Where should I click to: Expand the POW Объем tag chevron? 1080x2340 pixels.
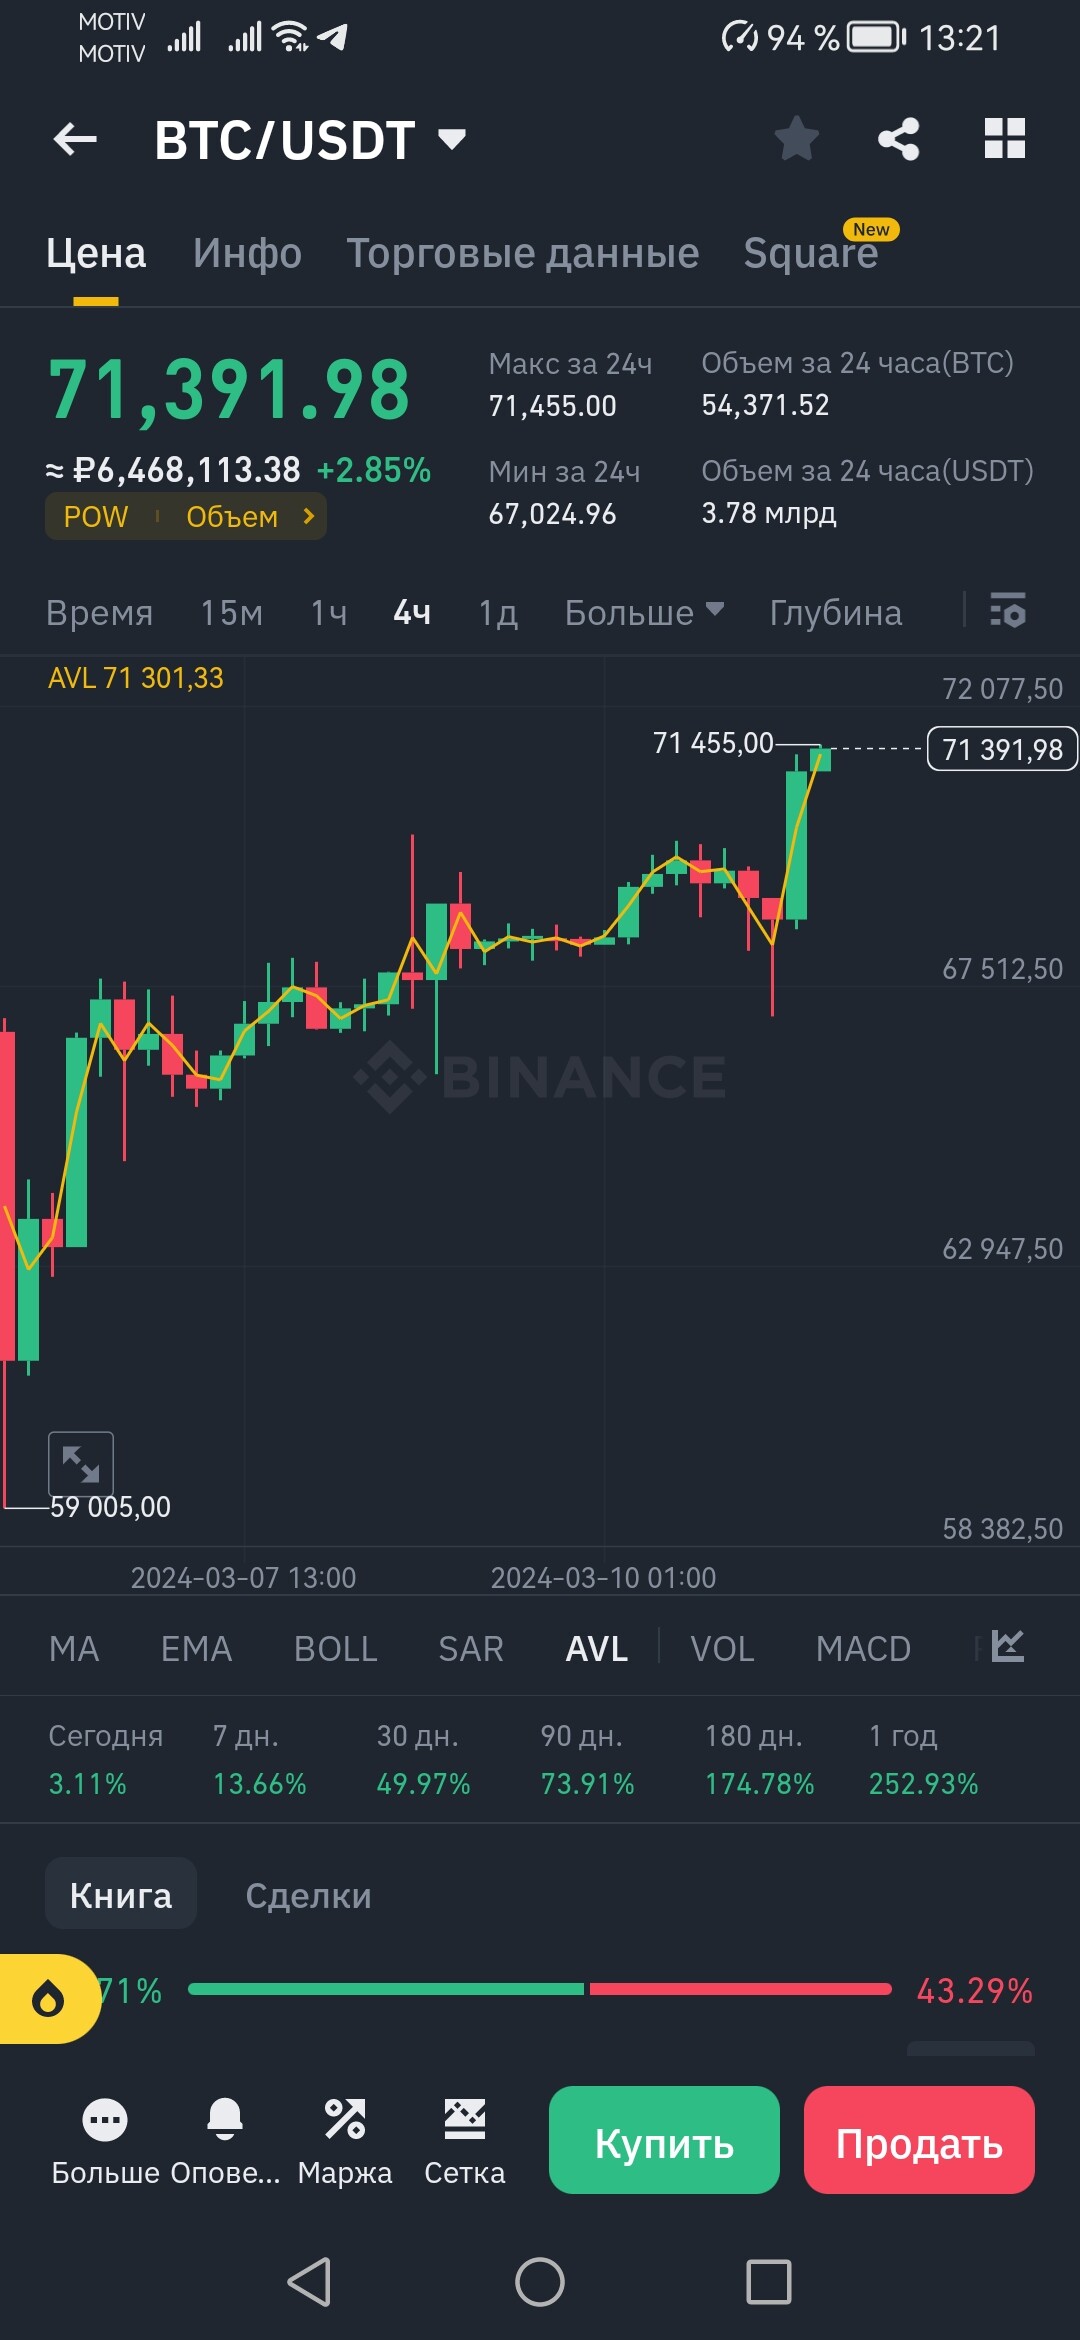pos(308,516)
